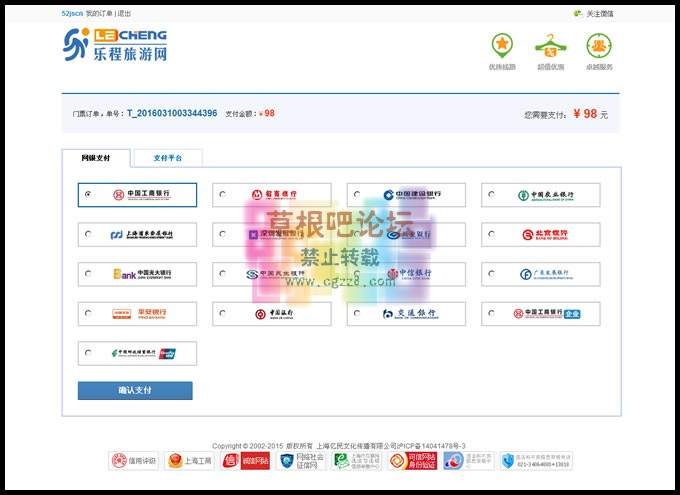This screenshot has width=680, height=495.
Task: Click the 信用评级 footer badge
Action: click(134, 461)
